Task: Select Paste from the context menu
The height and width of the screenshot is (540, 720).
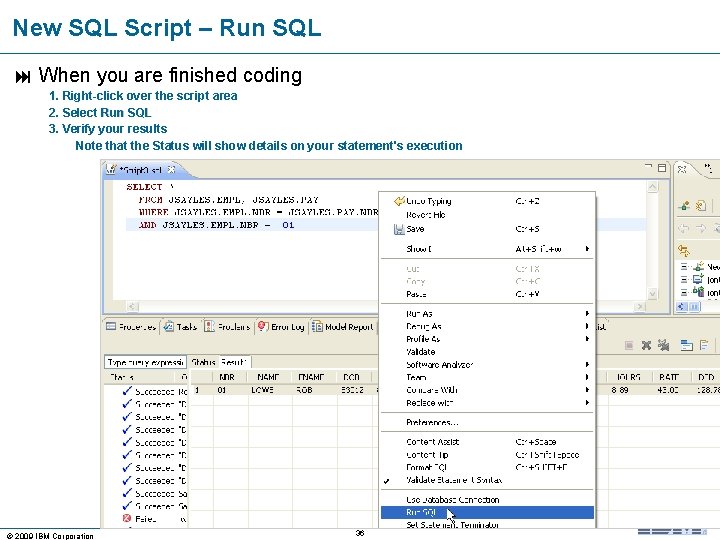Action: [x=487, y=294]
